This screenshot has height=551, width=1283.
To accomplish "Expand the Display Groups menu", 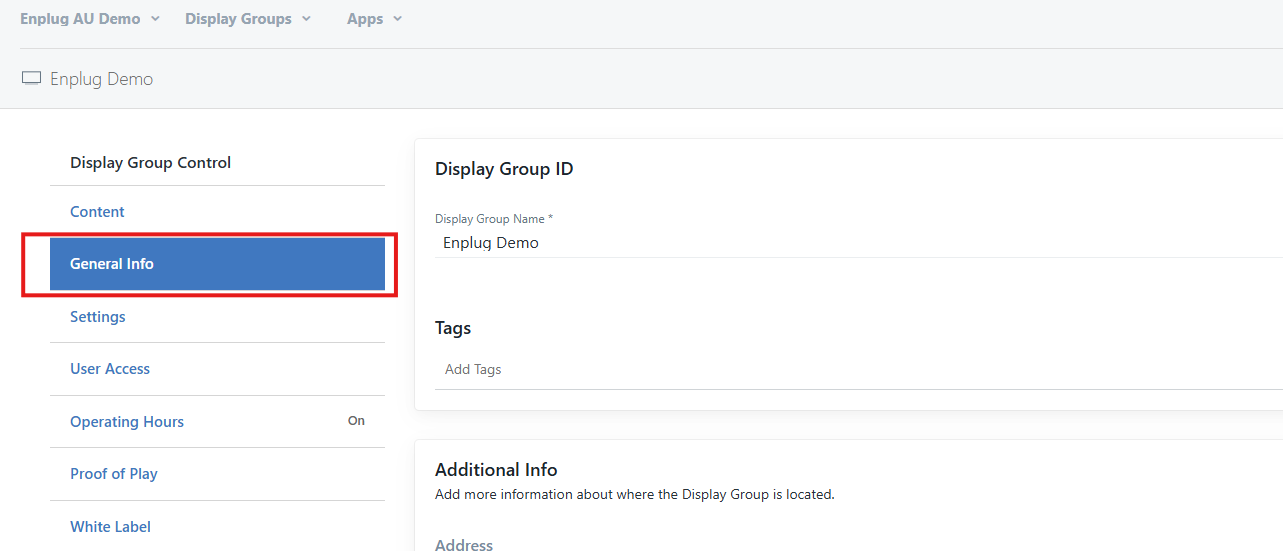I will tap(238, 19).
